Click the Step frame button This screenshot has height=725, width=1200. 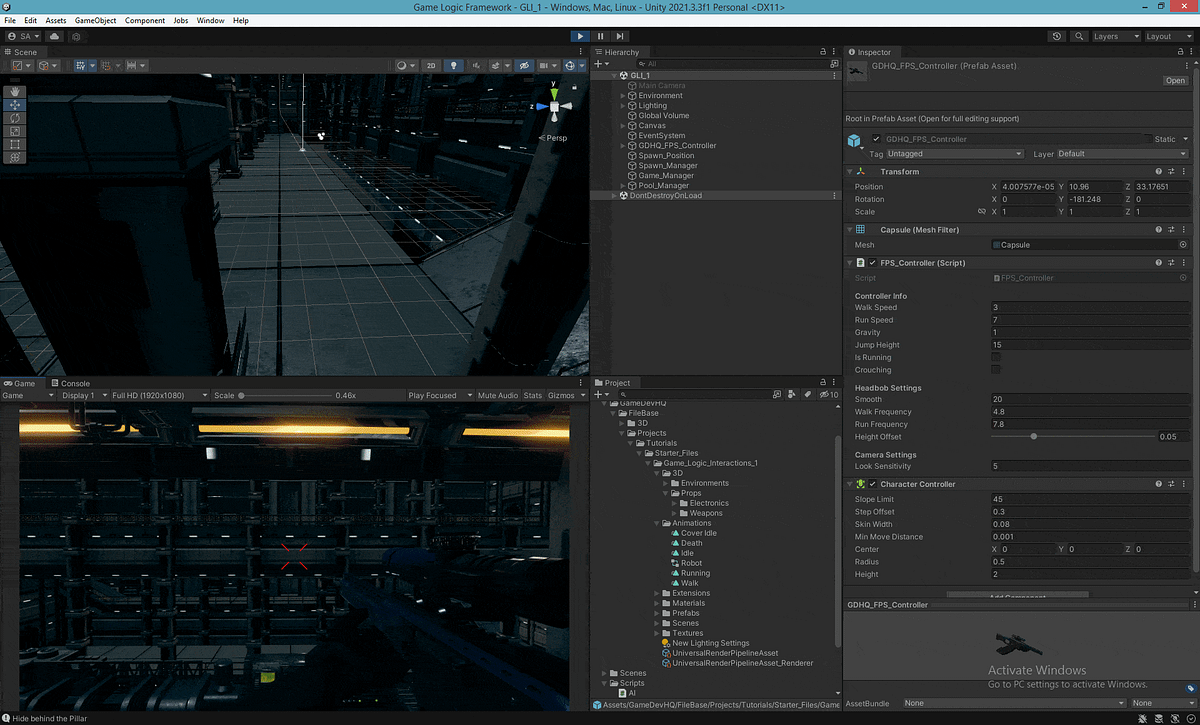pos(620,35)
